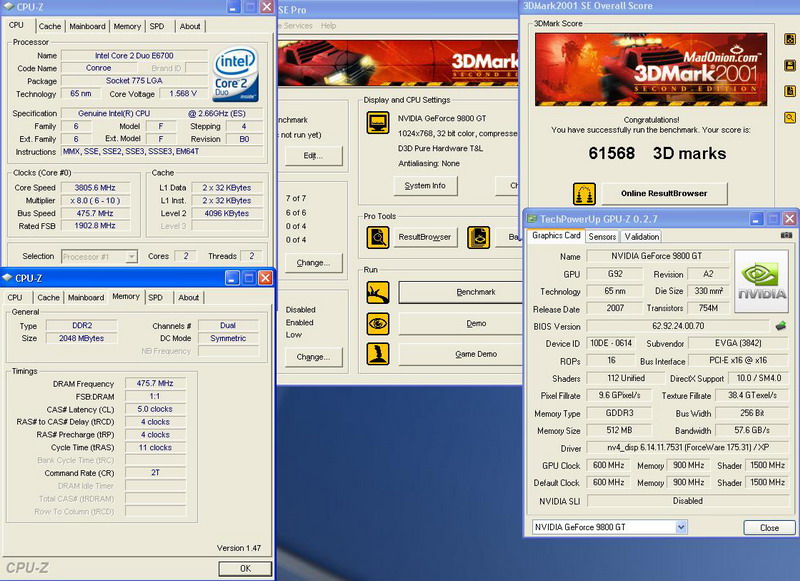Click the top side icon in 3DMark Score window
The image size is (800, 581).
pyautogui.click(x=790, y=39)
